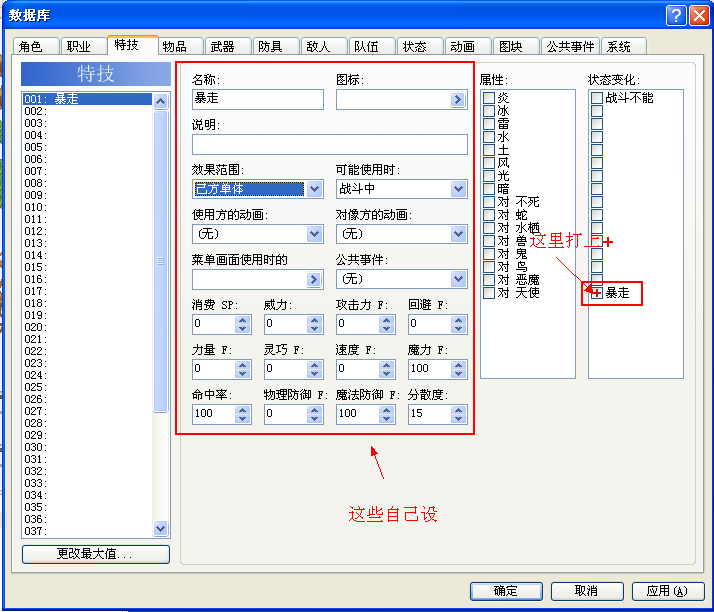Check the 对 蛇 attribute box

tap(489, 215)
